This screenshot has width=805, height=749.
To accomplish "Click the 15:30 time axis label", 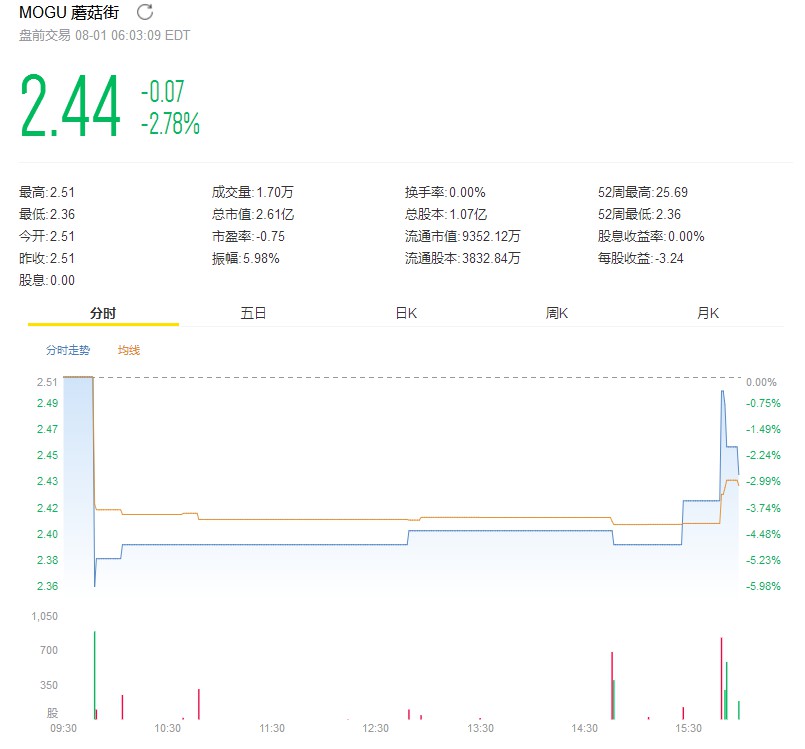I will [x=688, y=728].
